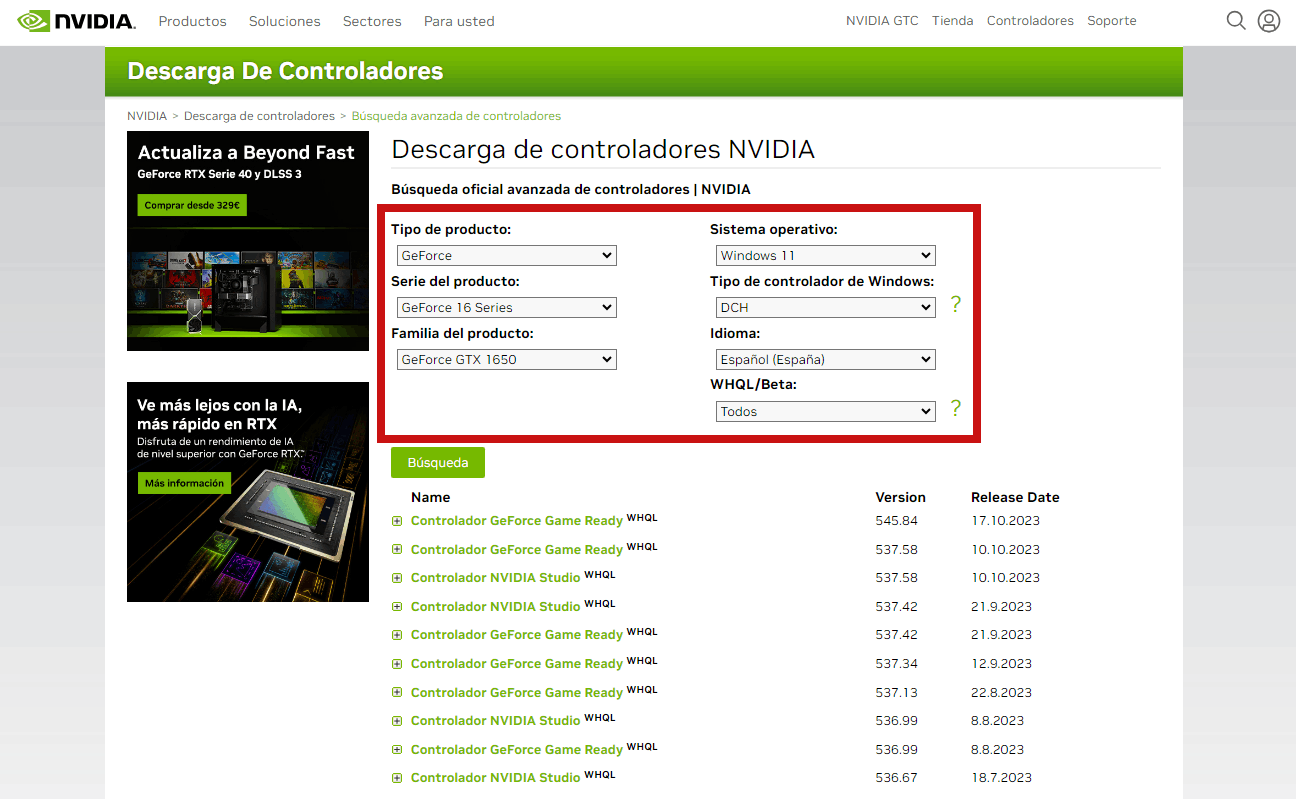Expand NVIDIA Studio row dated 10.10.2023
The height and width of the screenshot is (799, 1296).
point(397,577)
